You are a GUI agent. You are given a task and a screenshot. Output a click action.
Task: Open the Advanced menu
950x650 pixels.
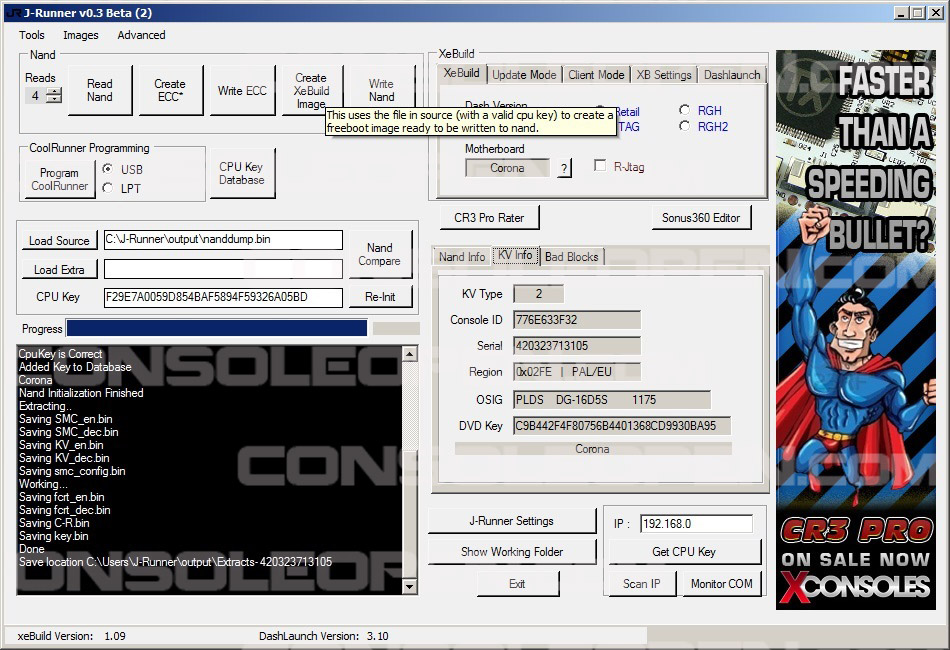tap(141, 35)
